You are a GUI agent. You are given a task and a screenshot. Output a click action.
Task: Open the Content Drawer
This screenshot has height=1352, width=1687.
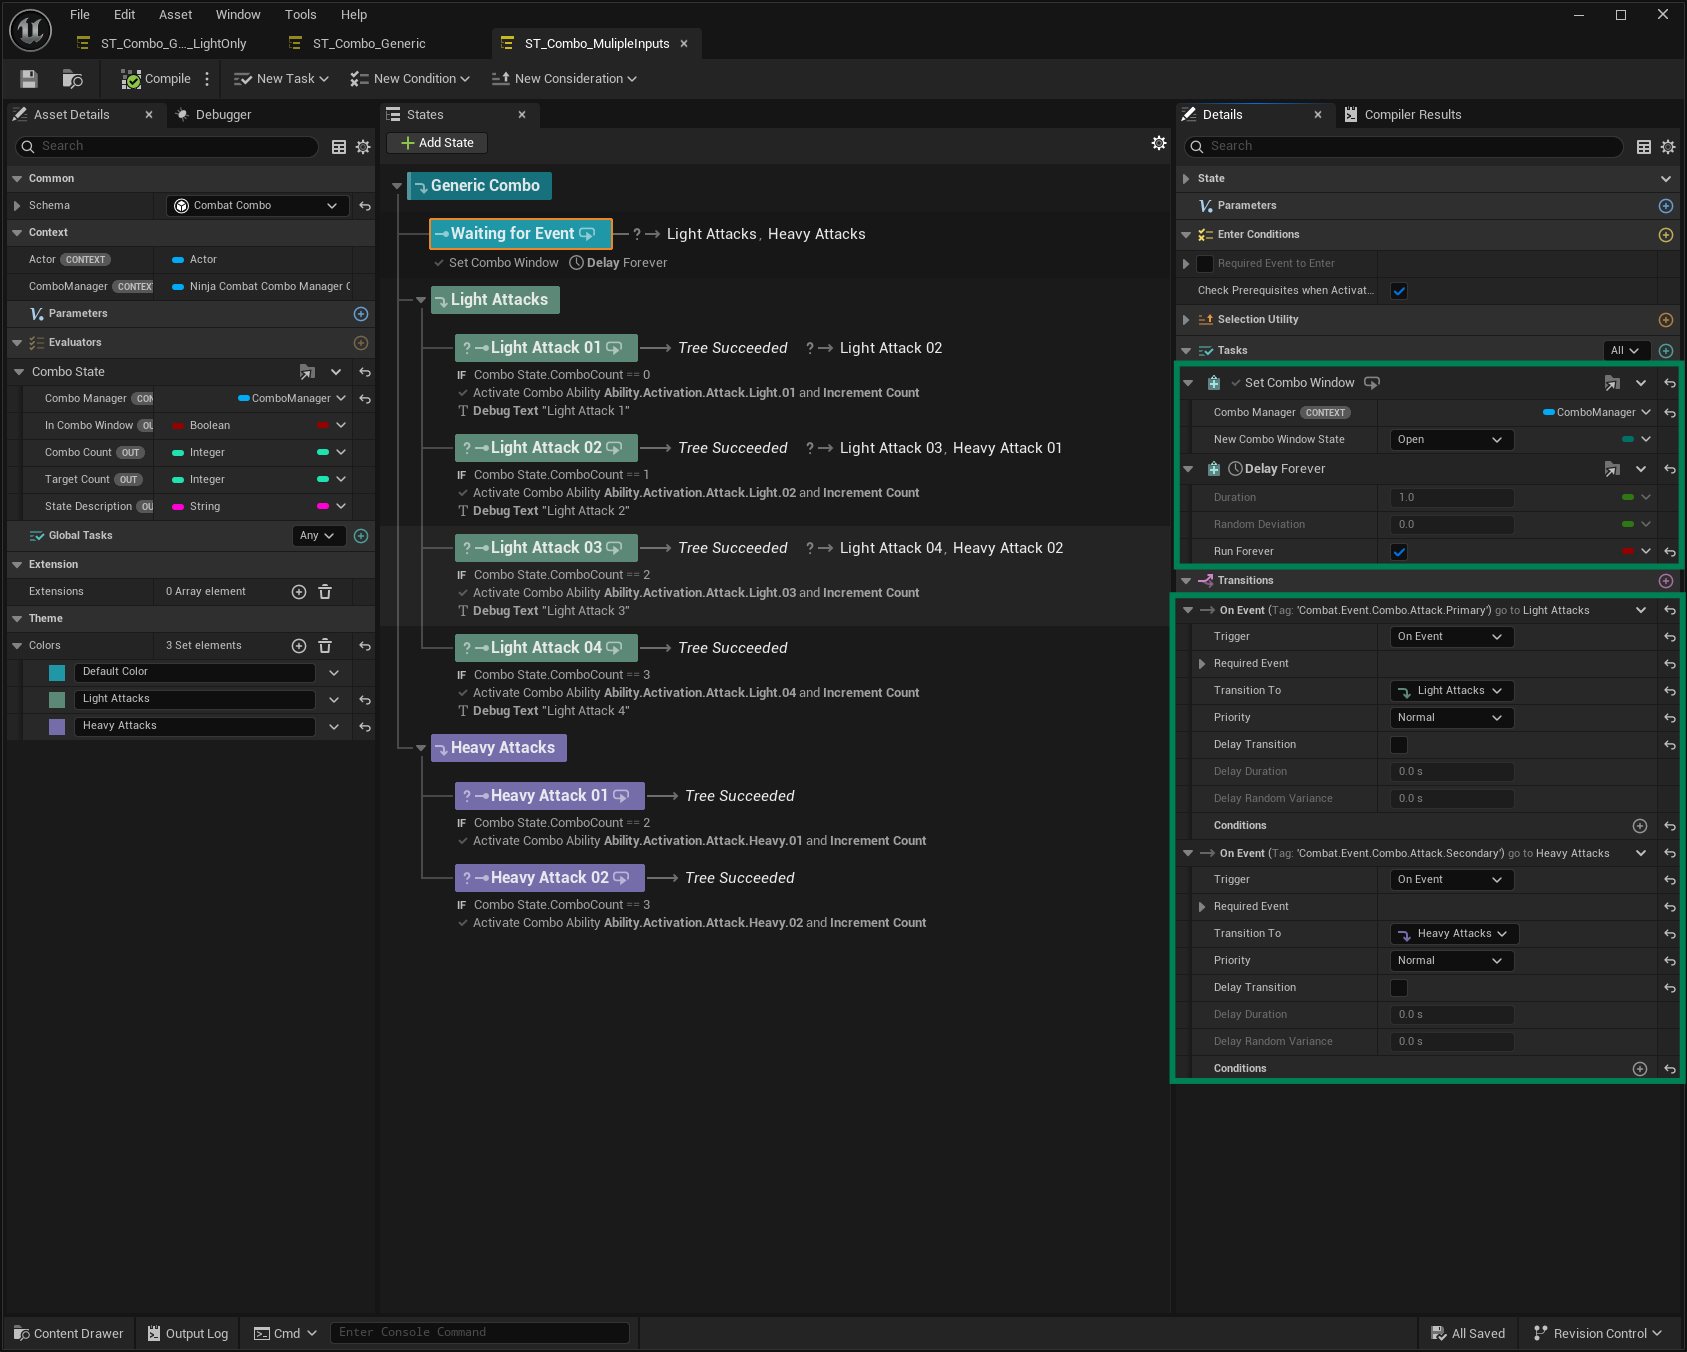click(x=69, y=1333)
